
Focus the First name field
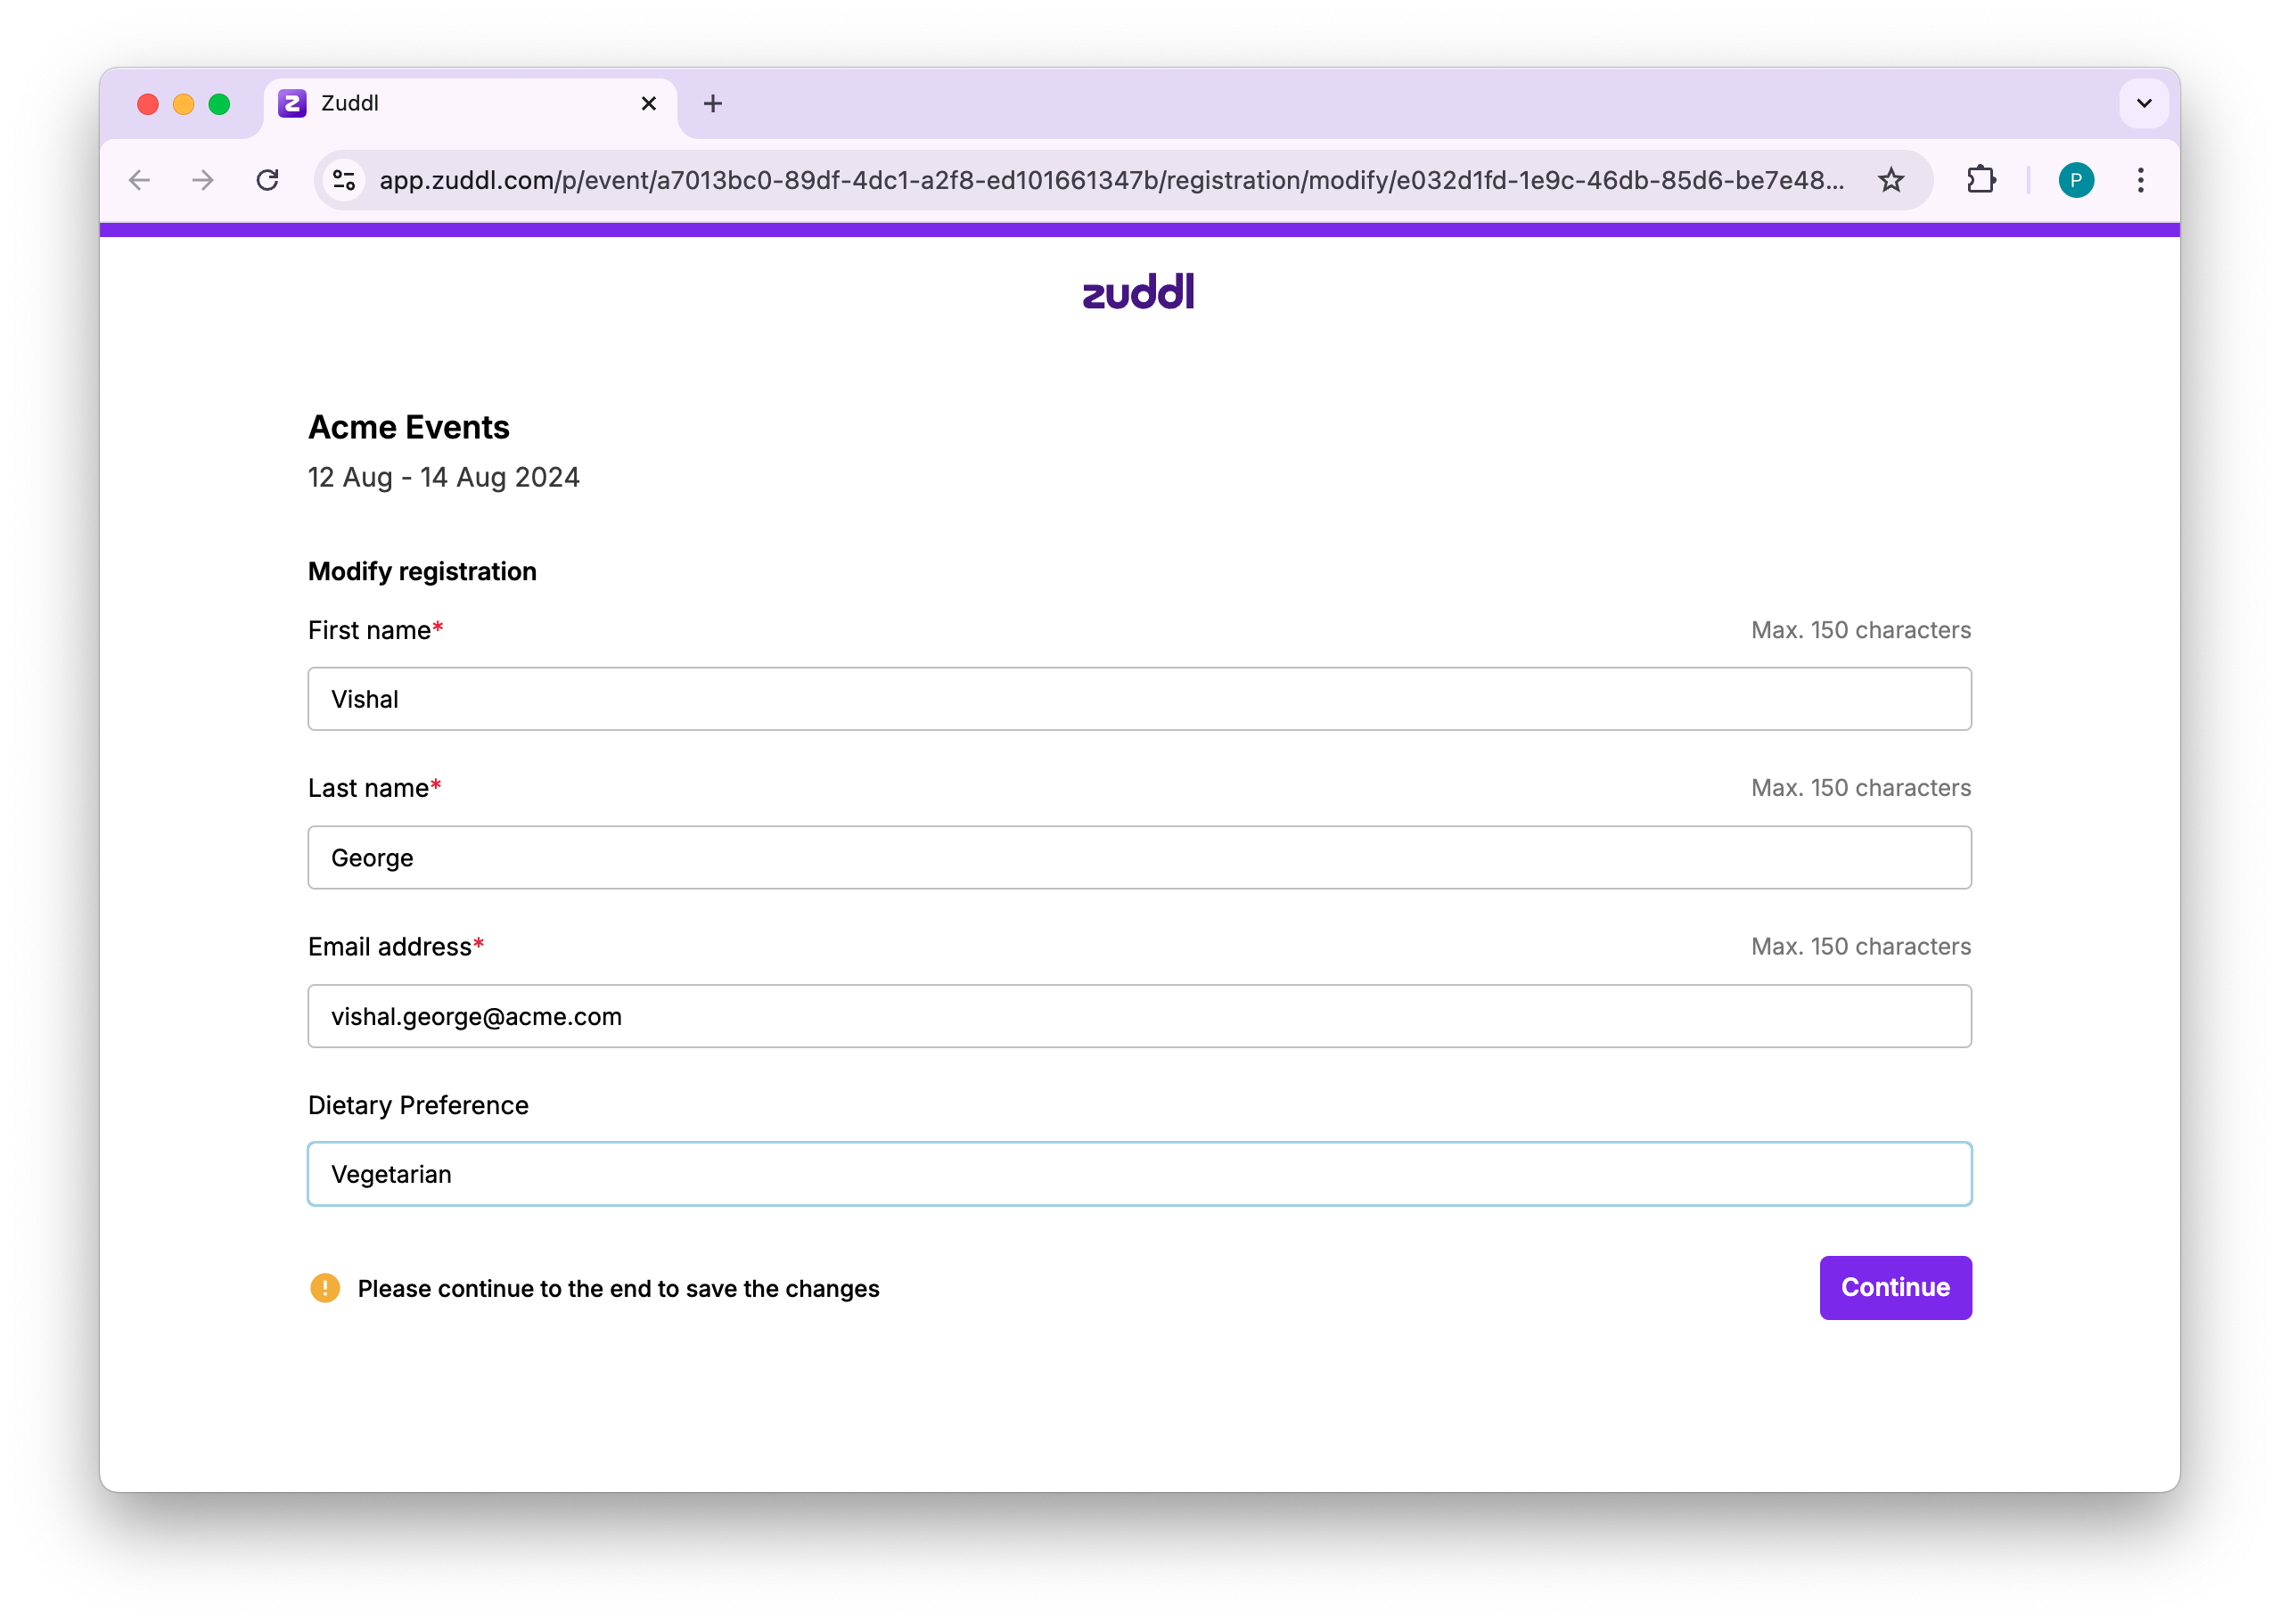pyautogui.click(x=1139, y=699)
